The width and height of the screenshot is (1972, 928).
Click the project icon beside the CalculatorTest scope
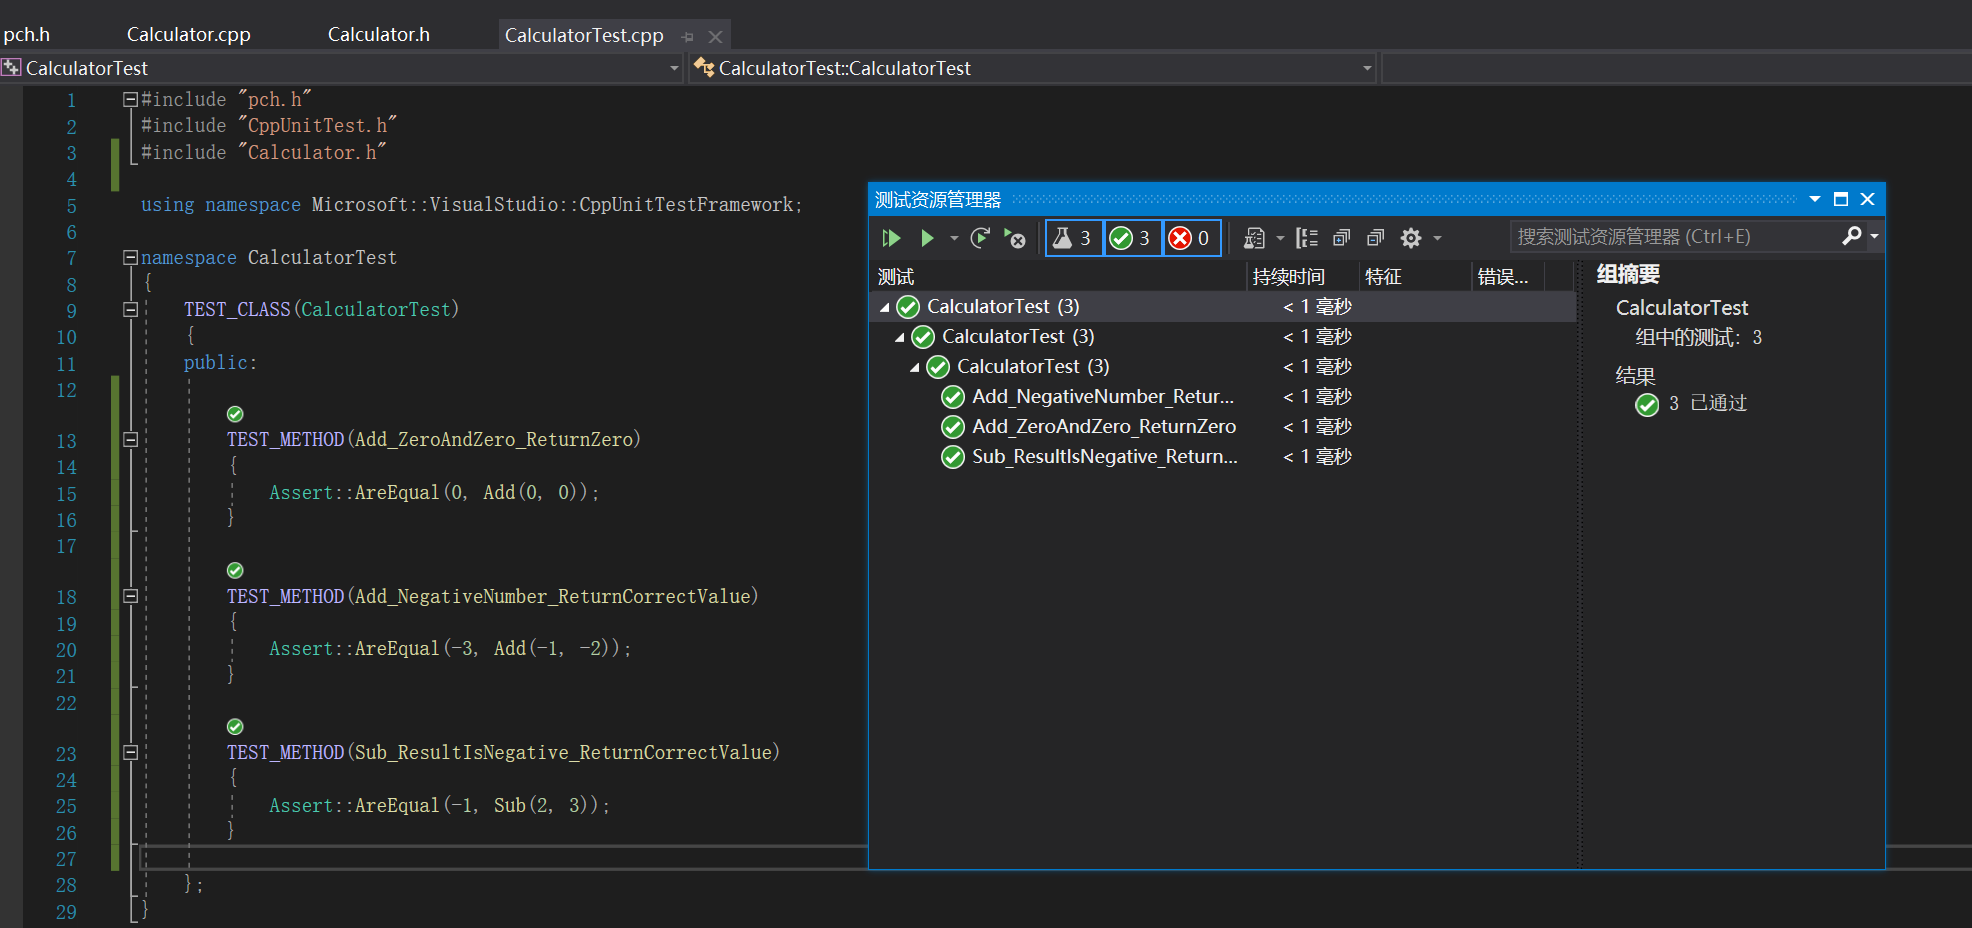[11, 68]
